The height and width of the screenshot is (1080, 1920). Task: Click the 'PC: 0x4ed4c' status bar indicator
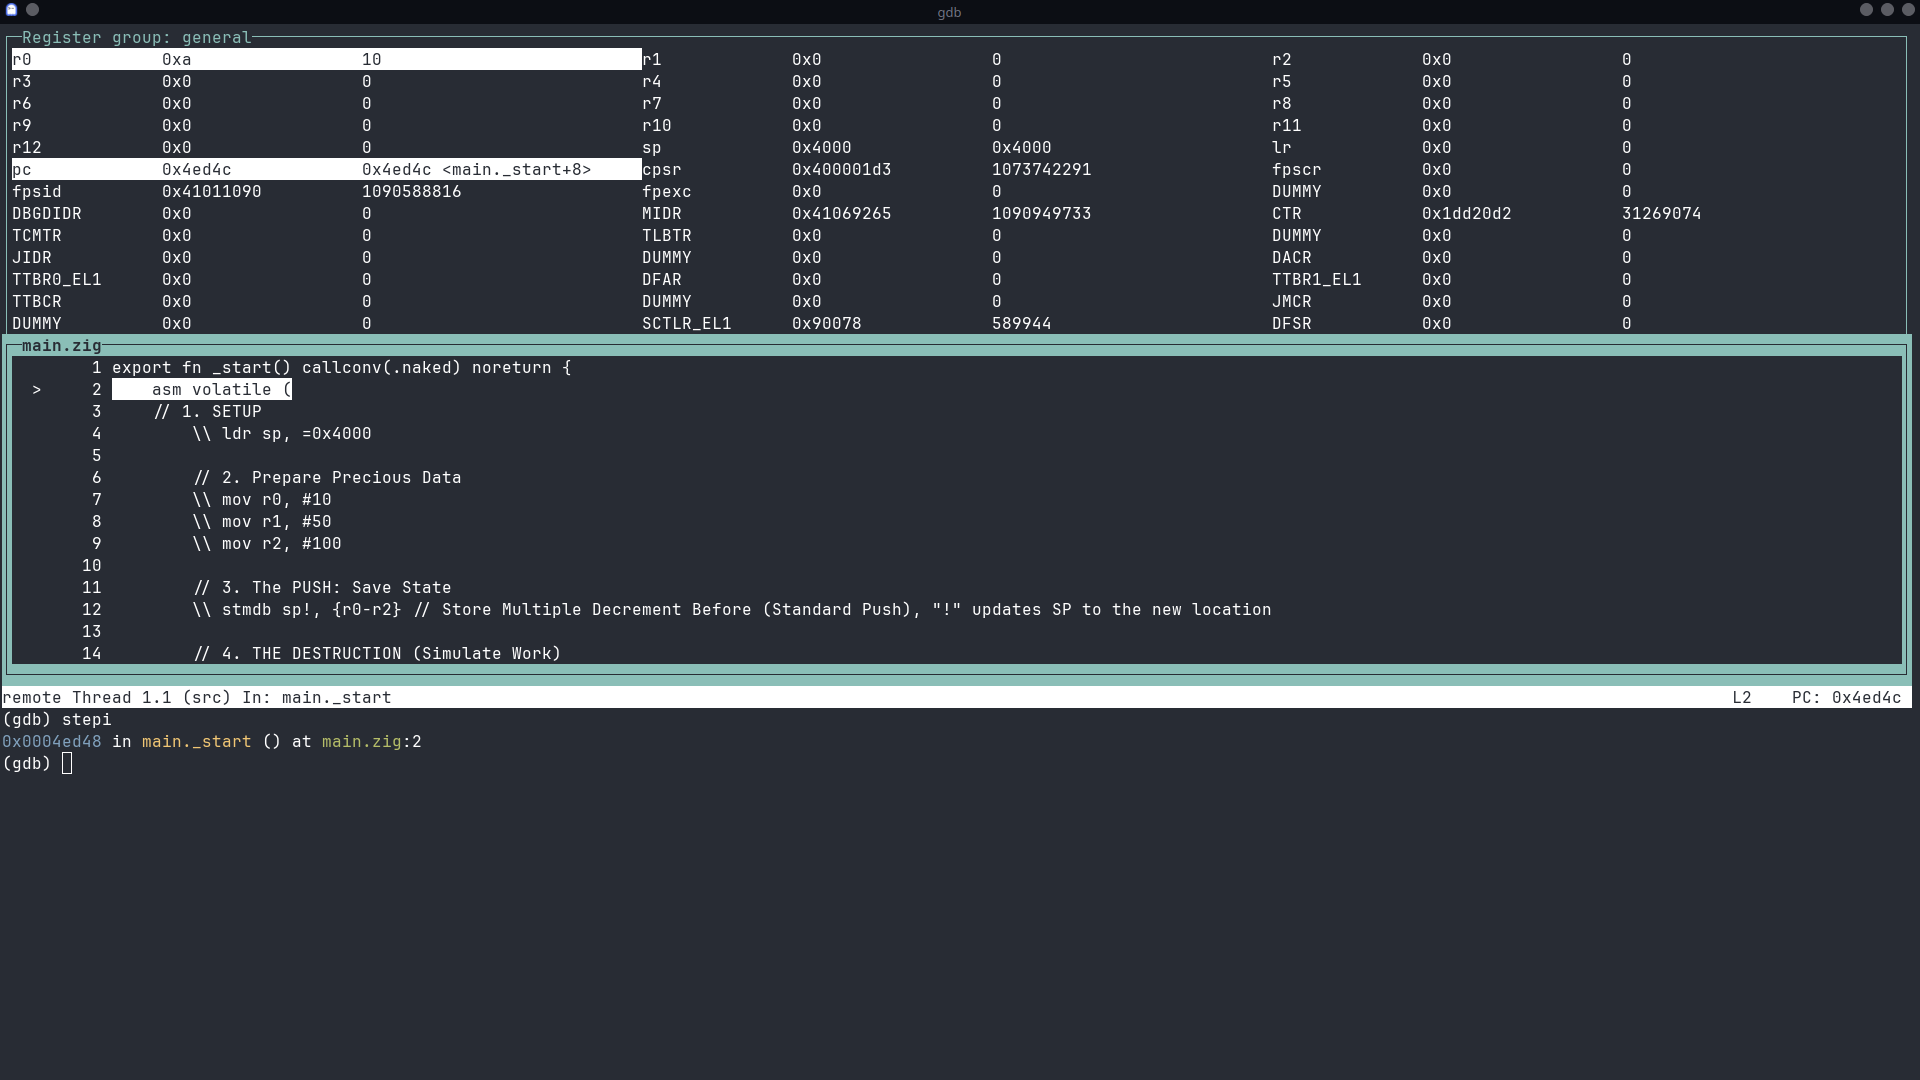point(1846,698)
